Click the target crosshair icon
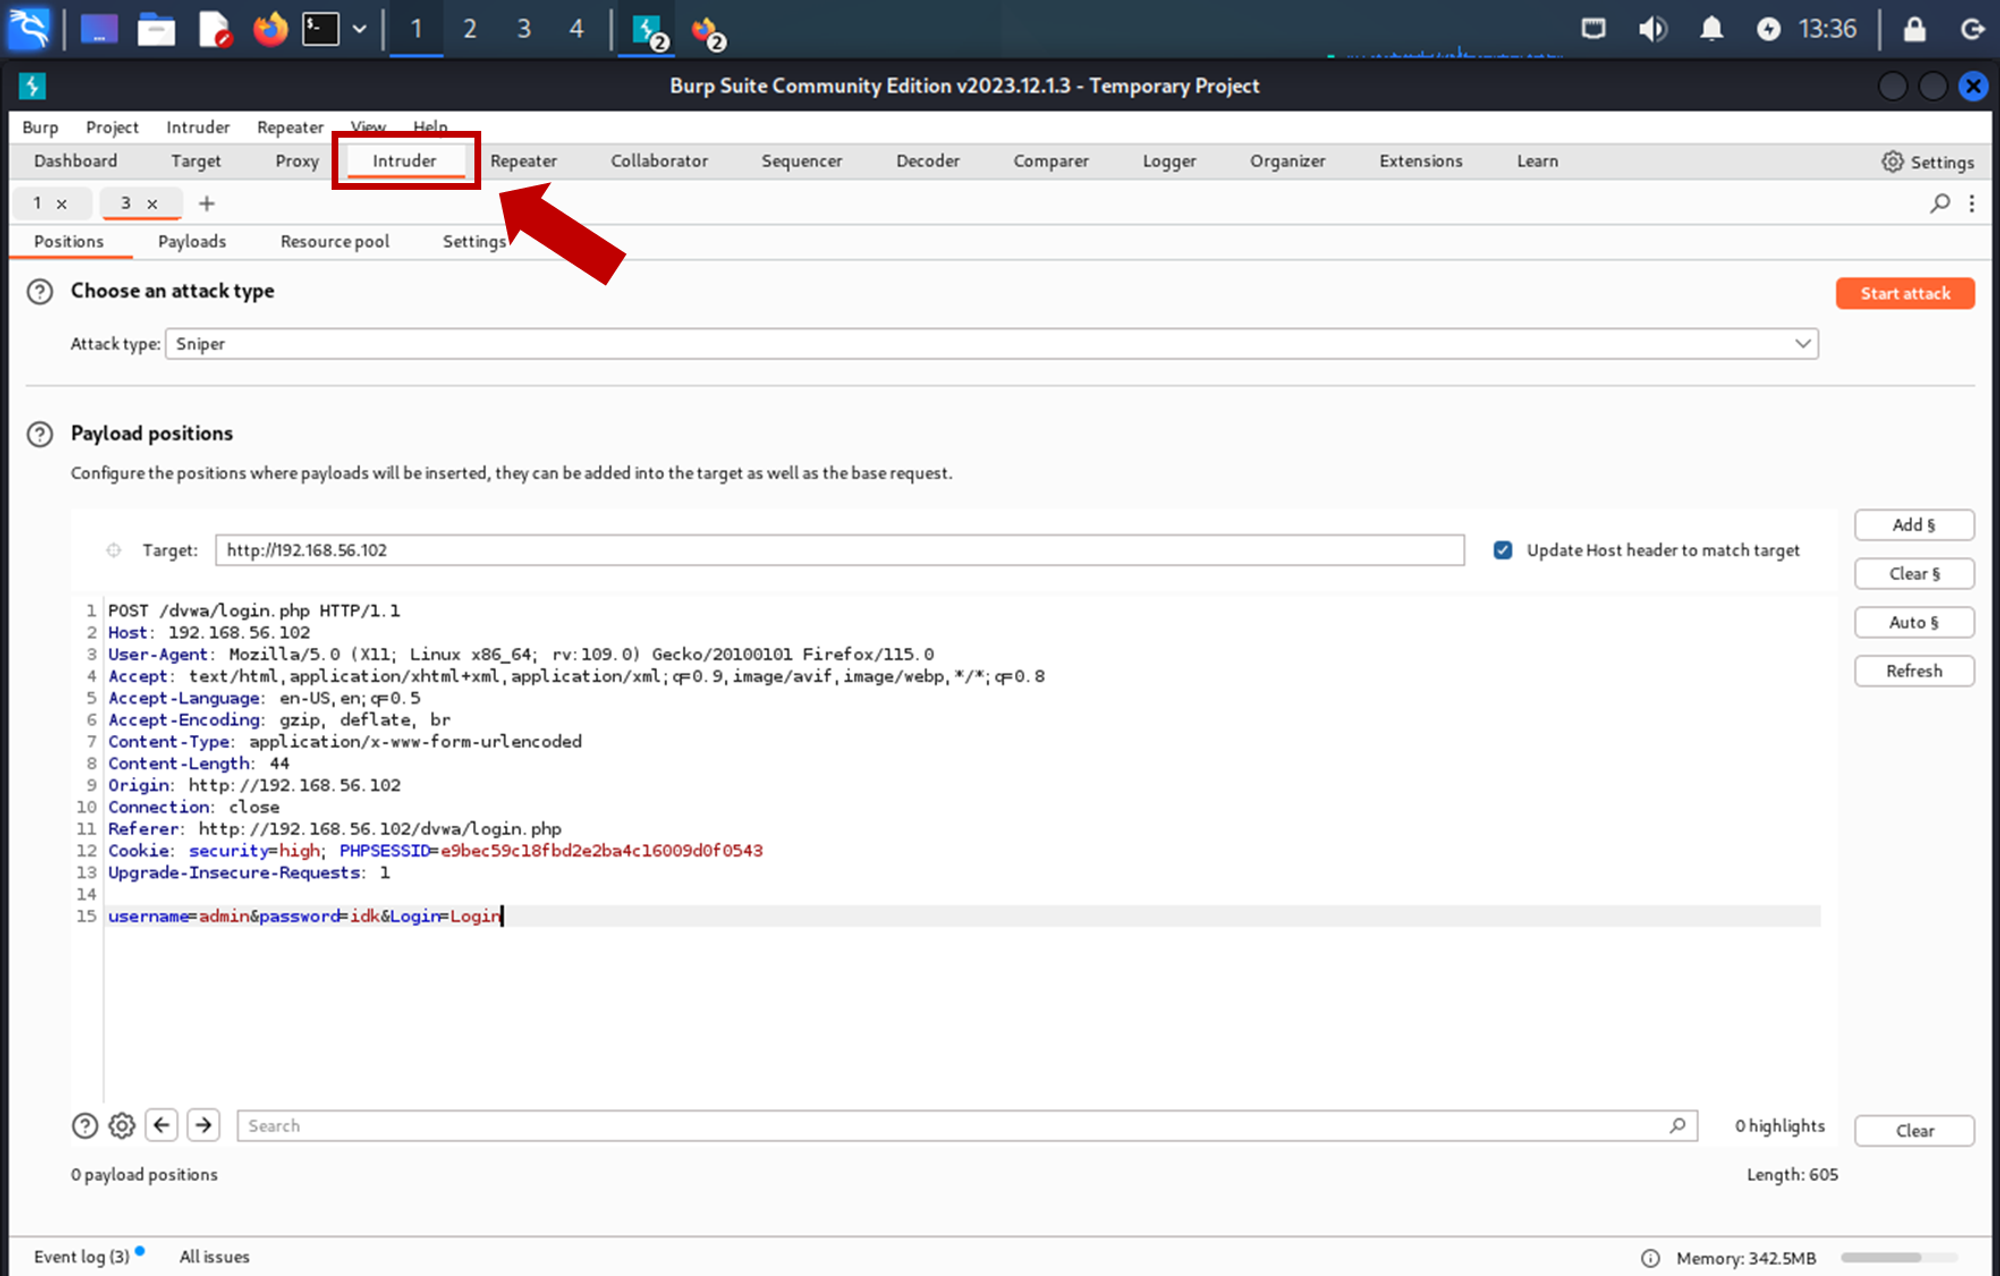Viewport: 2000px width, 1276px height. tap(113, 550)
